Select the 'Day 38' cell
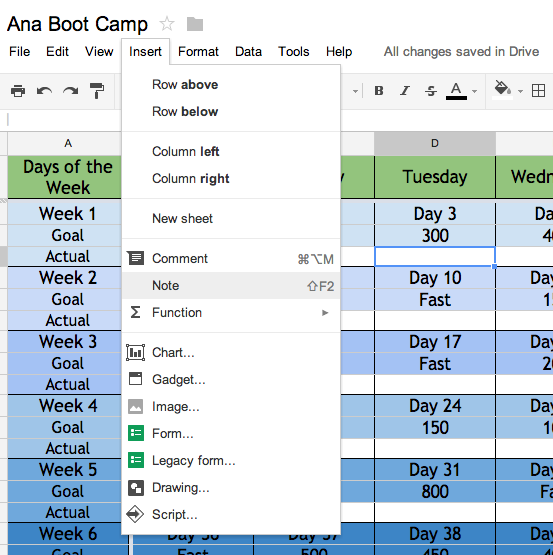553x555 pixels. coord(435,534)
